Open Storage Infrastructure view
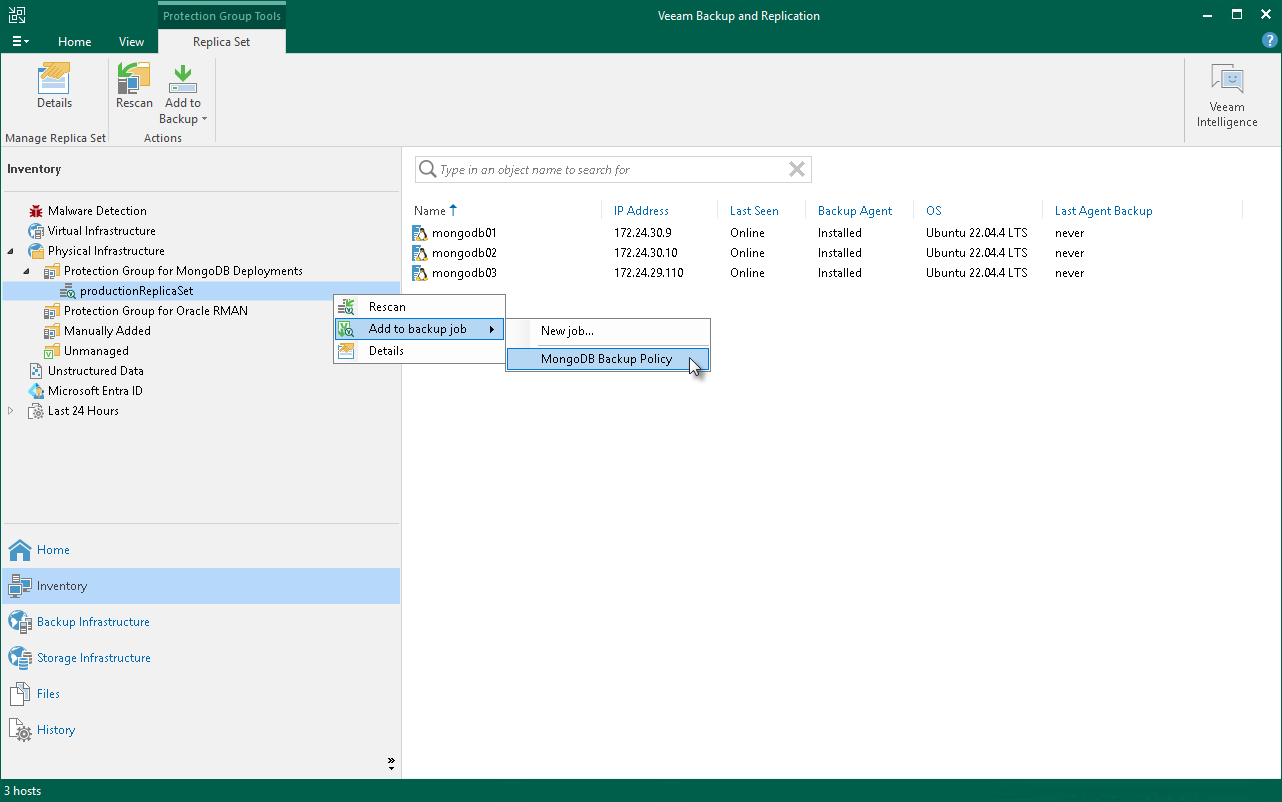The width and height of the screenshot is (1282, 802). pyautogui.click(x=93, y=658)
